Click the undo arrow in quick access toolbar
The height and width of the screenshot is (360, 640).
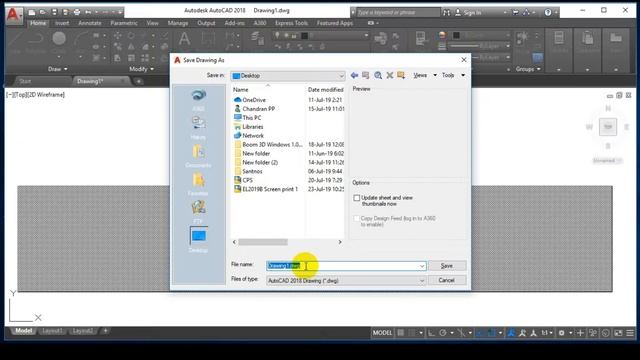point(87,12)
